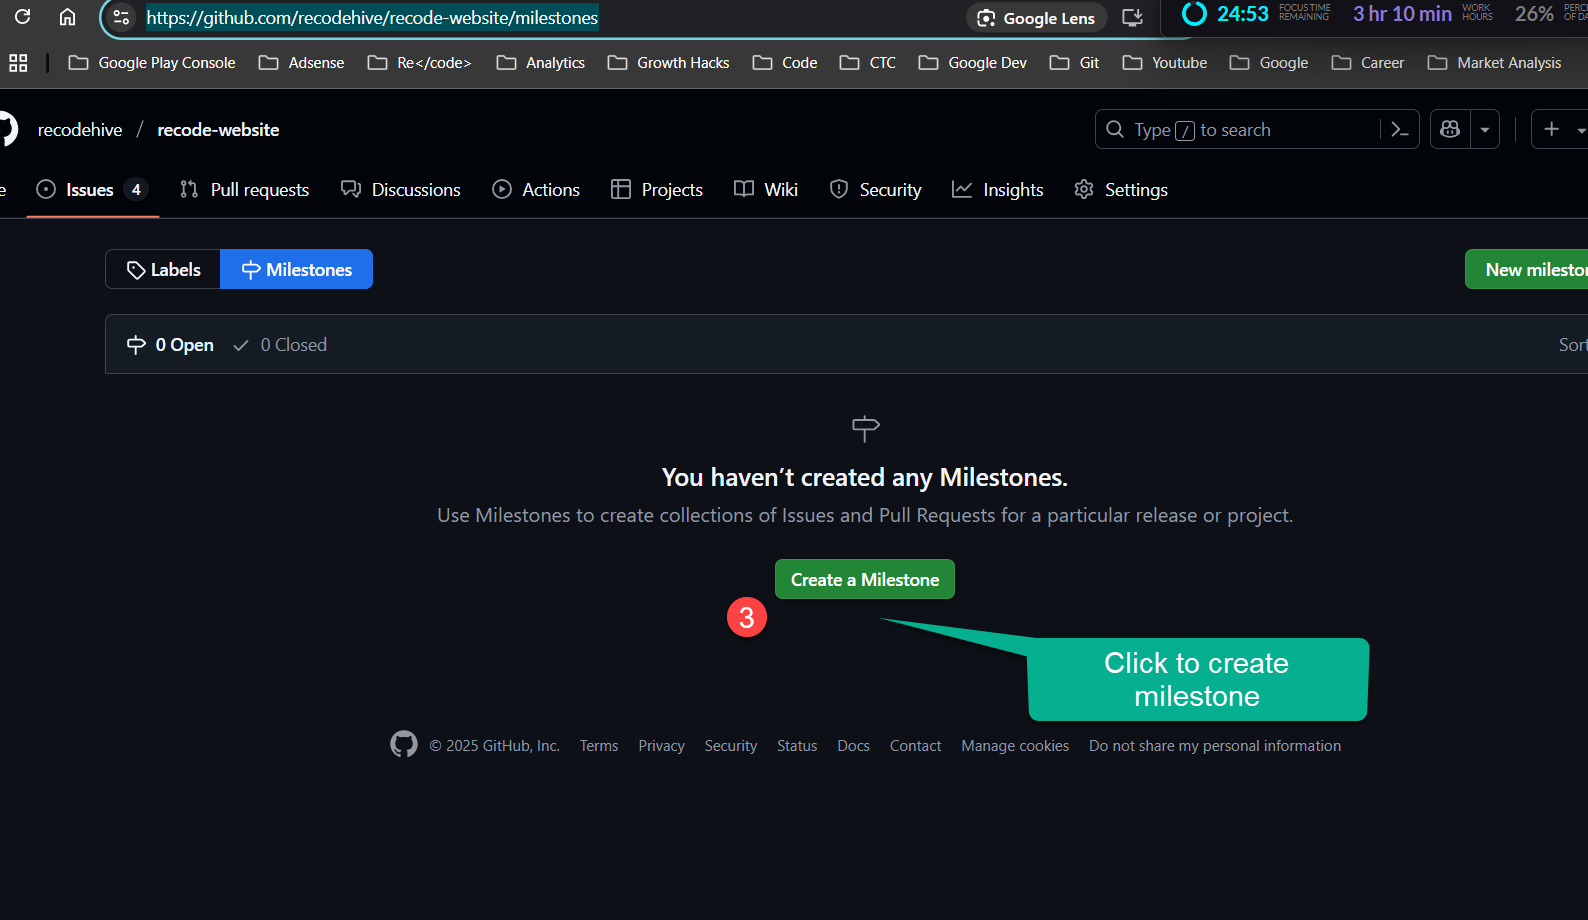Open the Adsense bookmark folder
Viewport: 1588px width, 920px height.
[x=301, y=63]
